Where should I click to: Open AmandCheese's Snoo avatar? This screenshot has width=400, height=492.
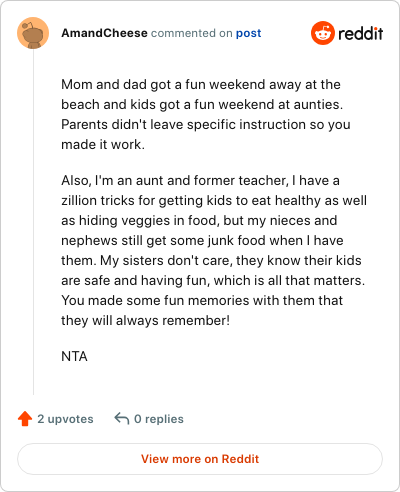(33, 33)
